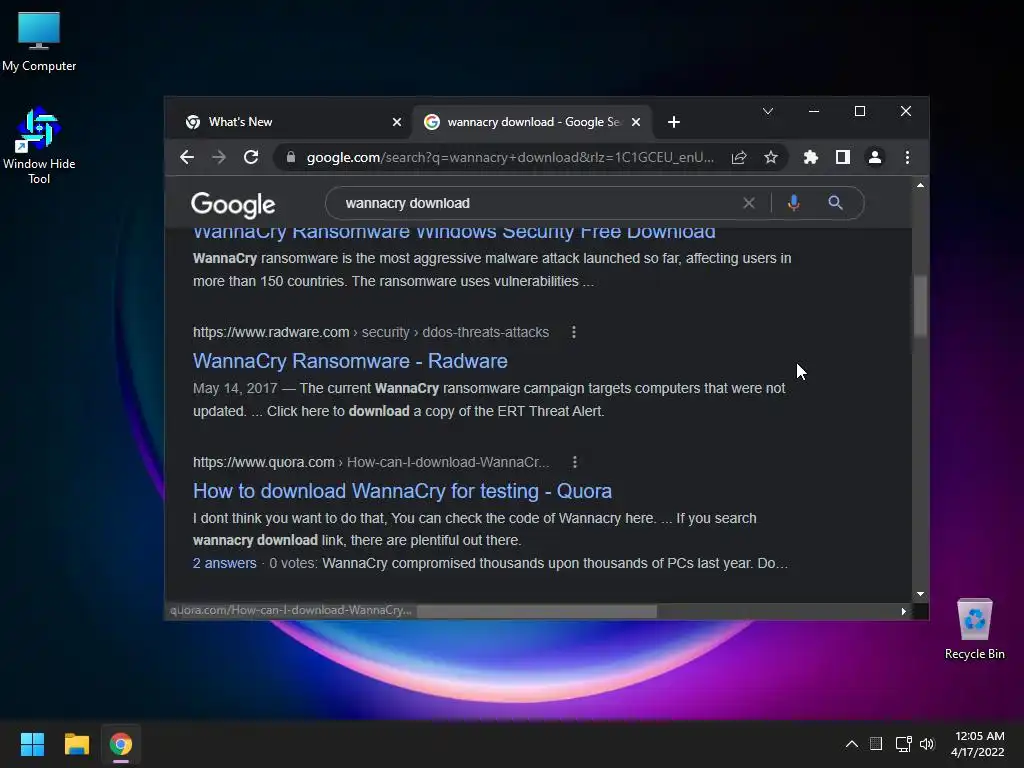Viewport: 1024px width, 768px height.
Task: Open the Windows Start menu
Action: coord(32,744)
